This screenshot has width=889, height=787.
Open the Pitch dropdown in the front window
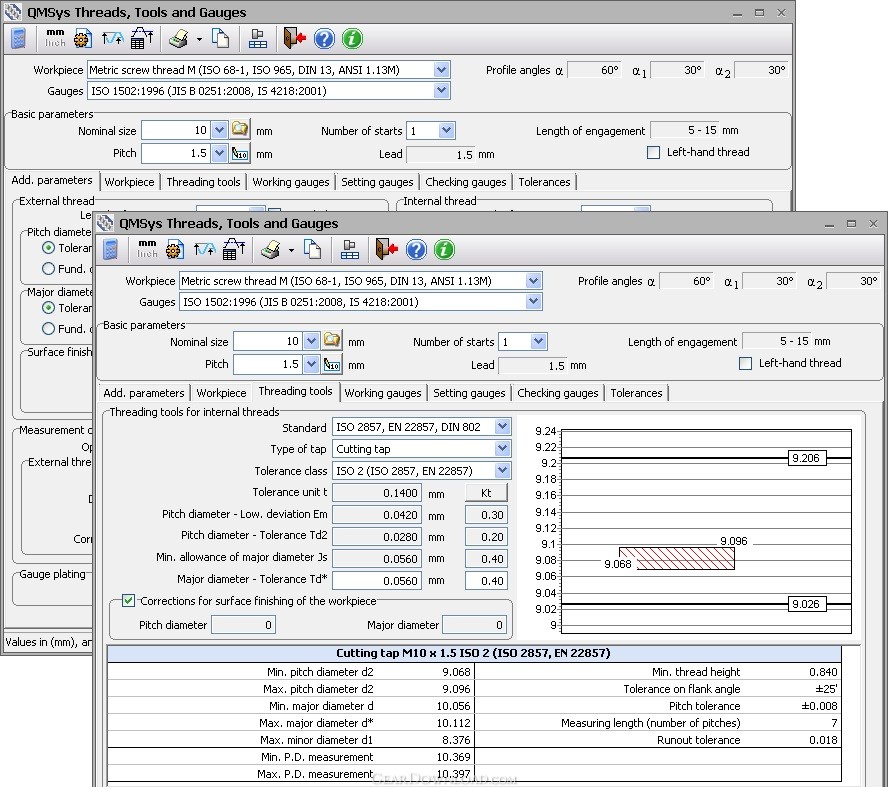[311, 364]
